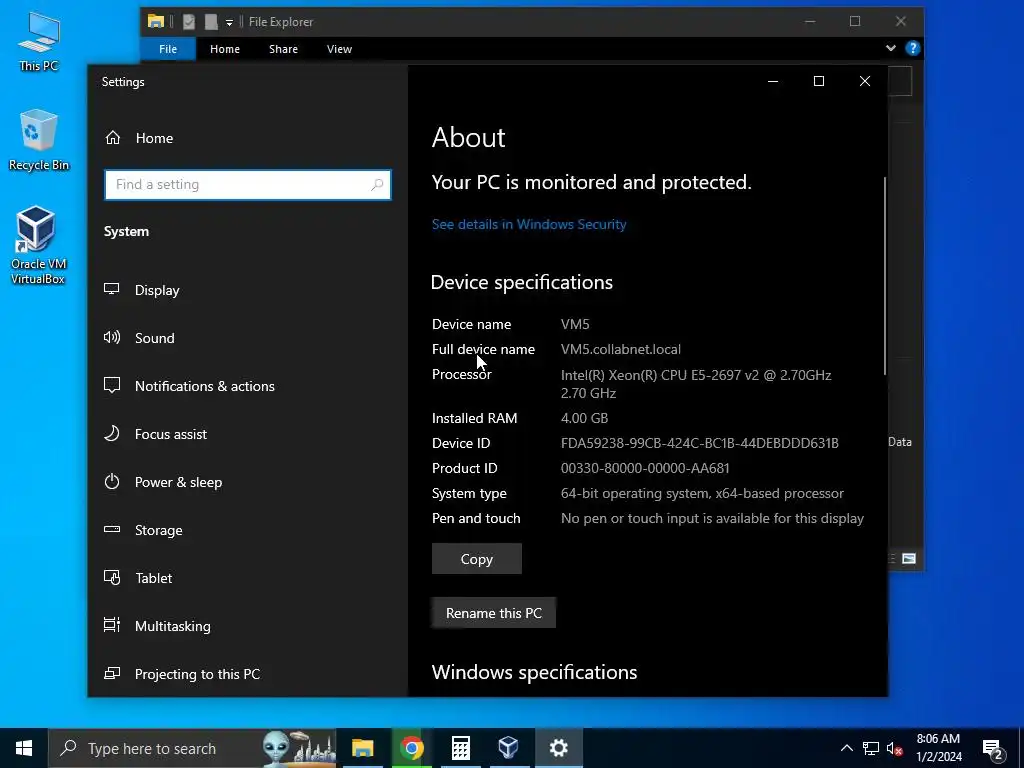Select Oracle VM VirtualBox desktop shortcut
The height and width of the screenshot is (768, 1024).
pyautogui.click(x=38, y=246)
